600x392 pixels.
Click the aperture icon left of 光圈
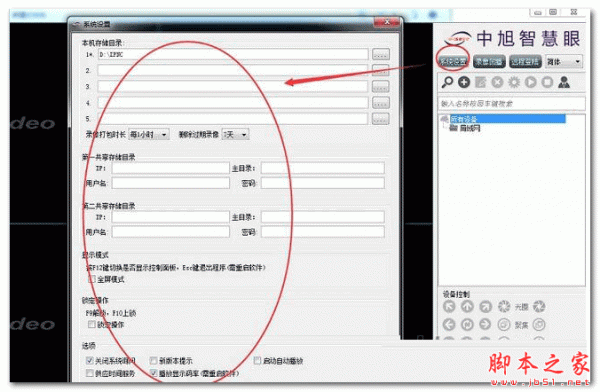[504, 306]
